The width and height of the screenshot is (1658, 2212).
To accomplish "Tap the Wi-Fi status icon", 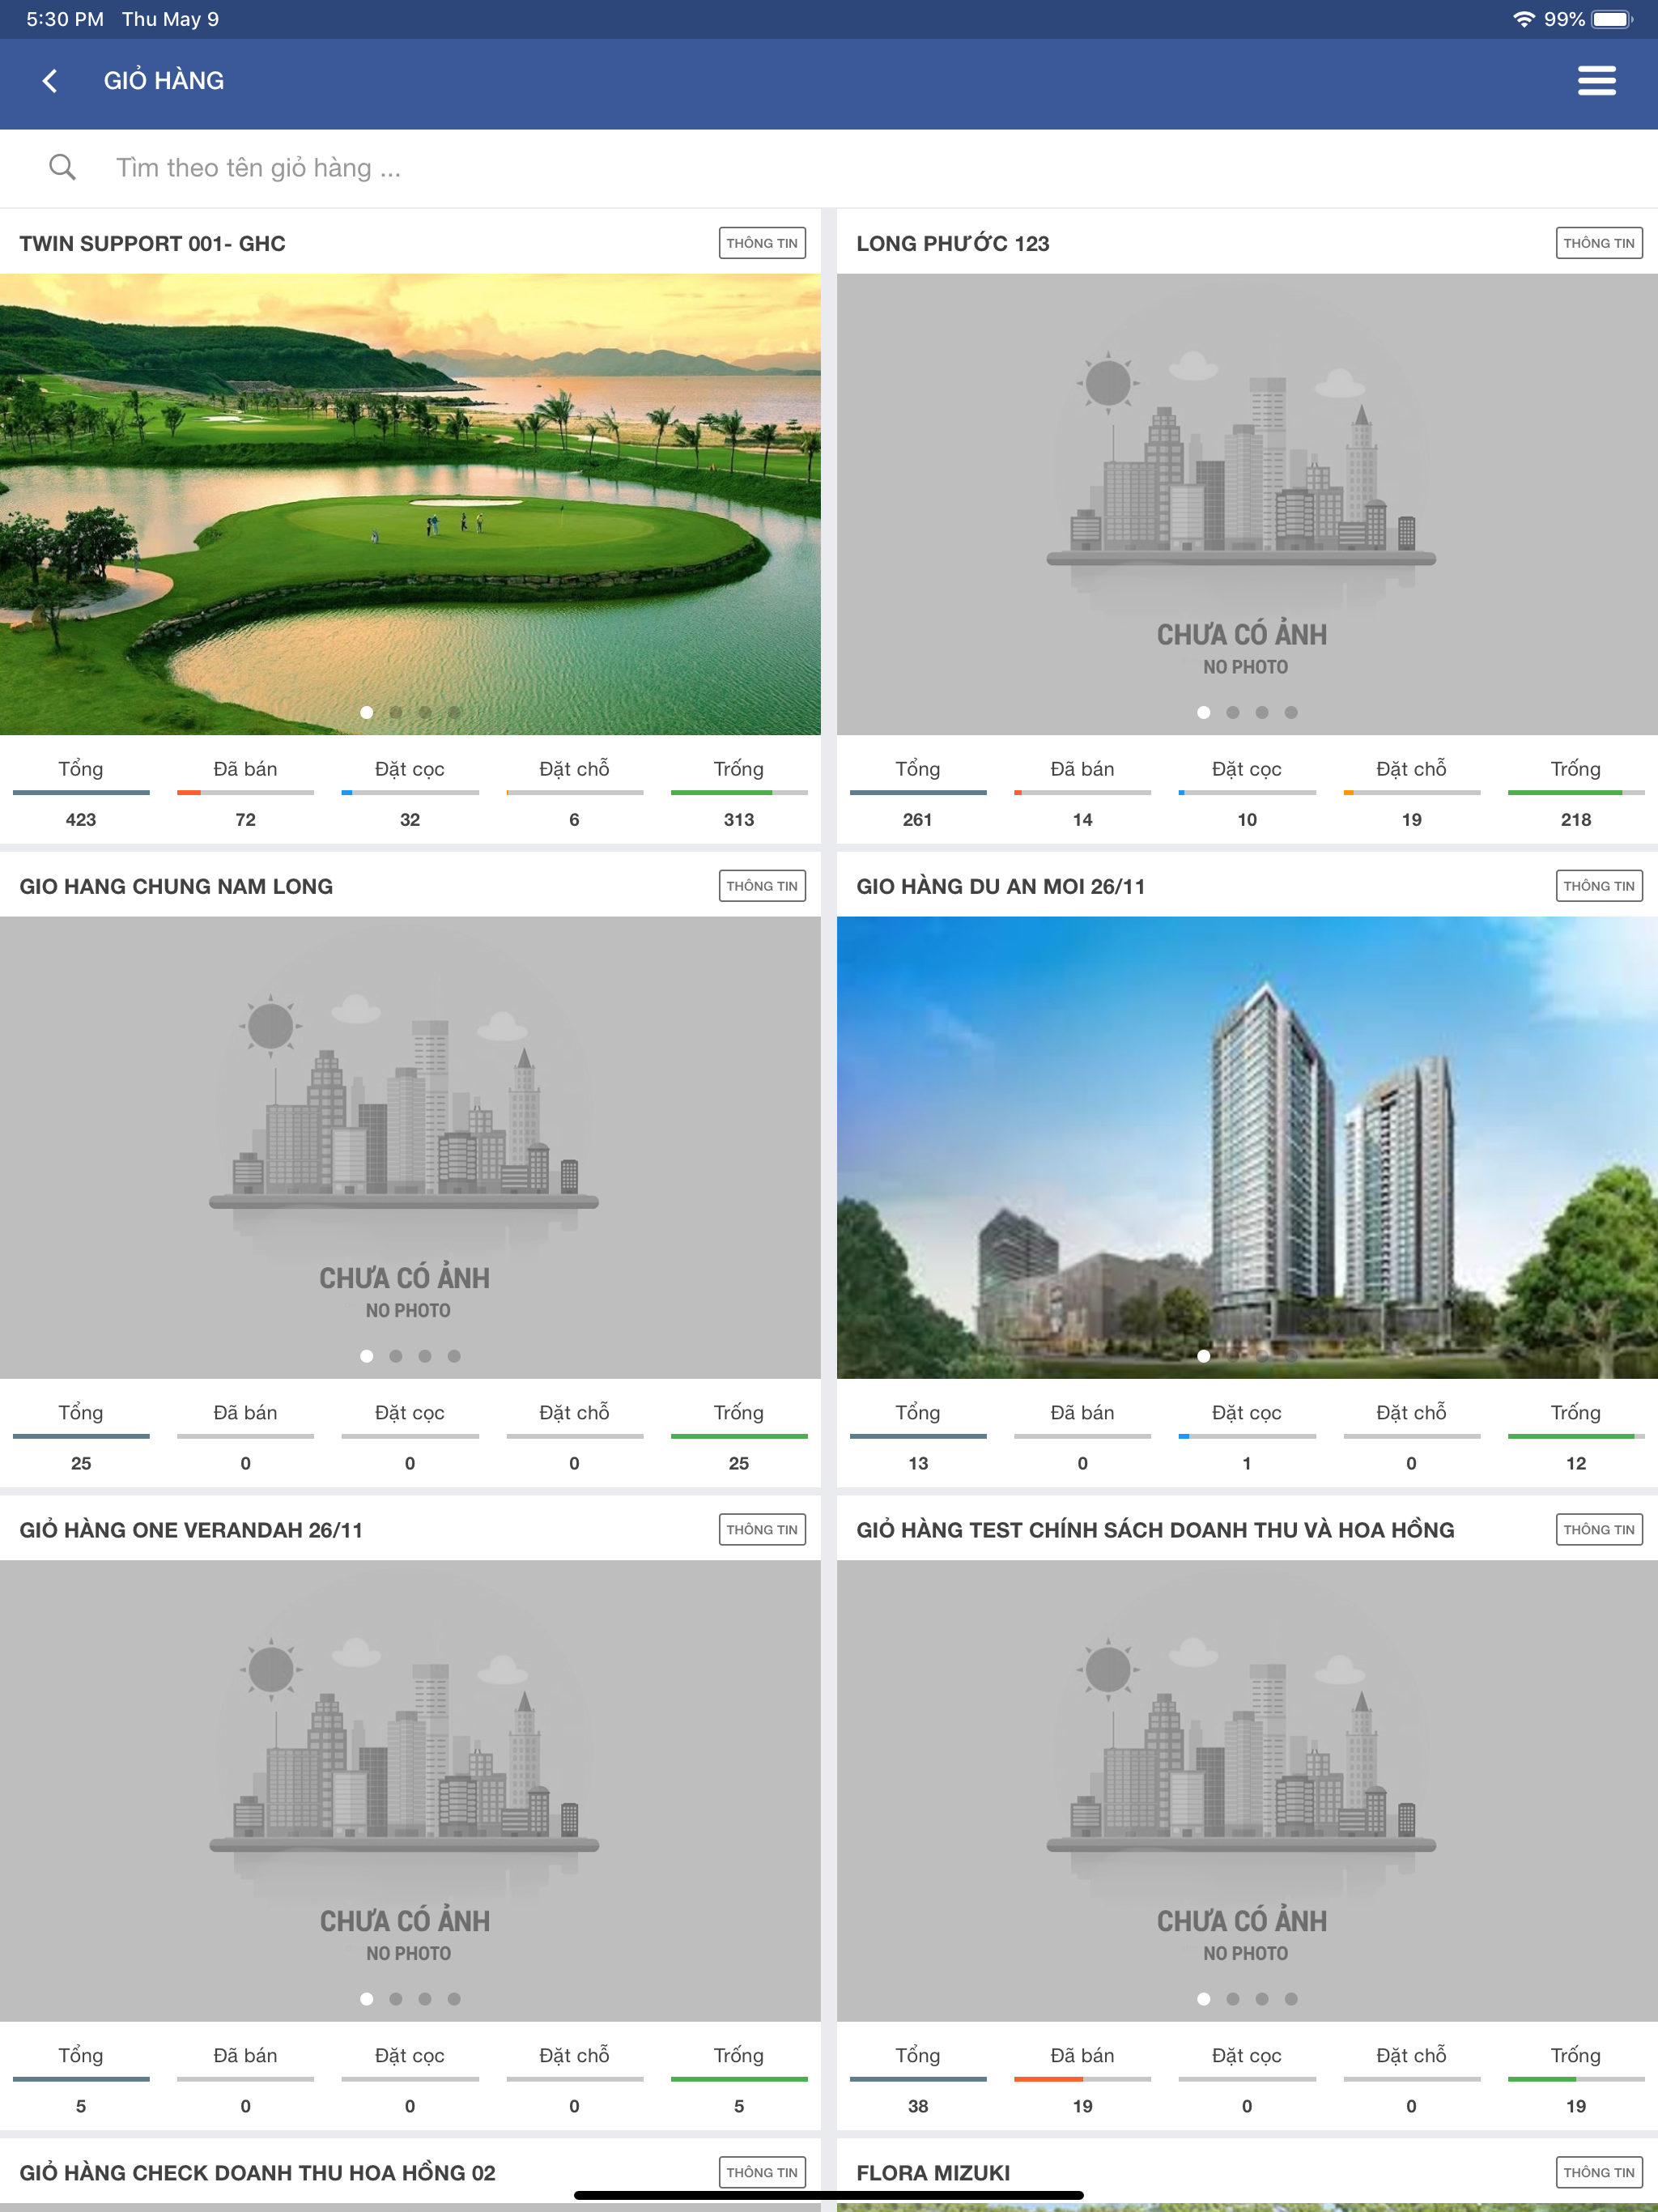I will [x=1523, y=19].
